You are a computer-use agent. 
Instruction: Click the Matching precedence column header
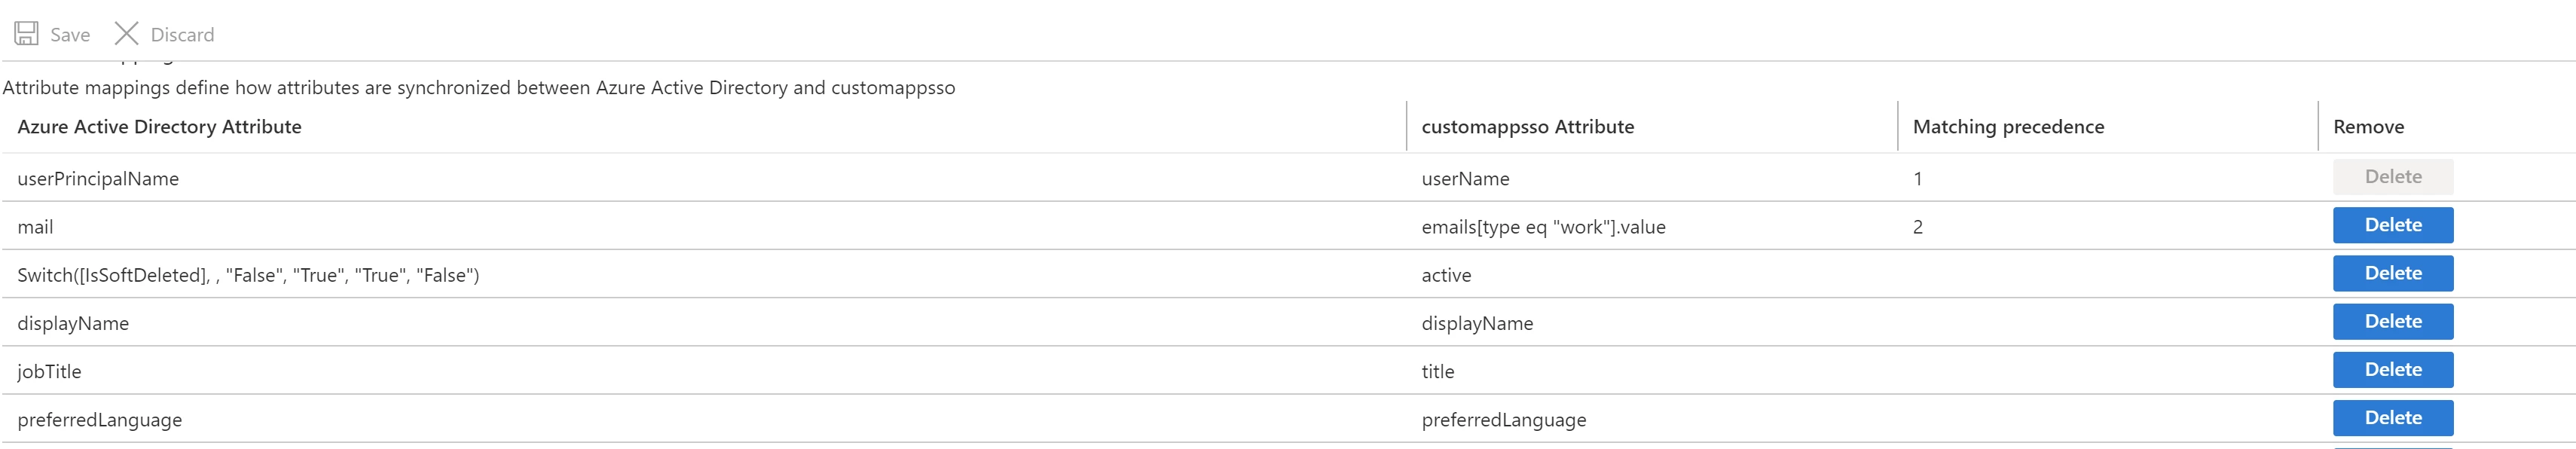pos(2008,127)
